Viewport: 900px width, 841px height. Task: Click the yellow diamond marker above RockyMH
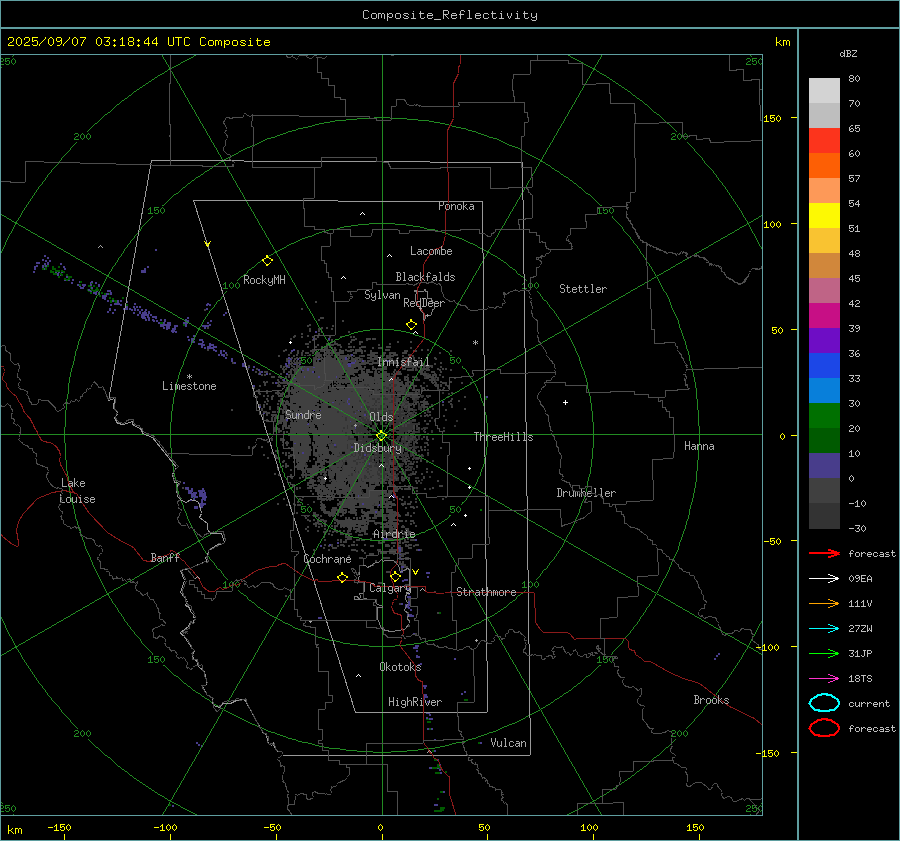pyautogui.click(x=267, y=261)
